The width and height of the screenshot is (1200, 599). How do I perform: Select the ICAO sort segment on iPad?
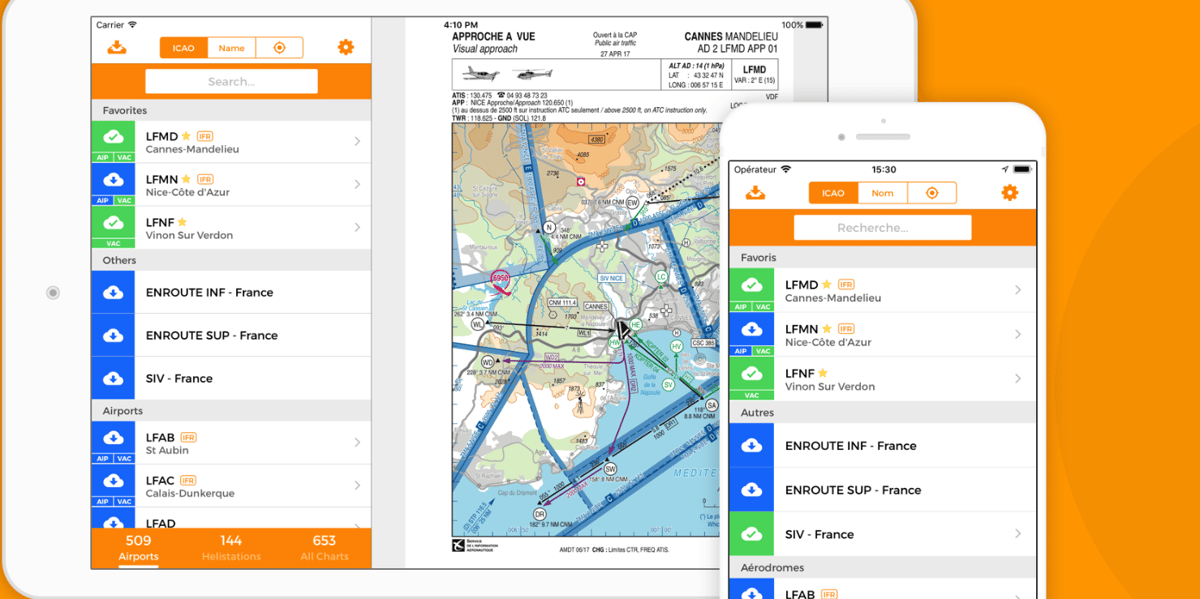[184, 48]
